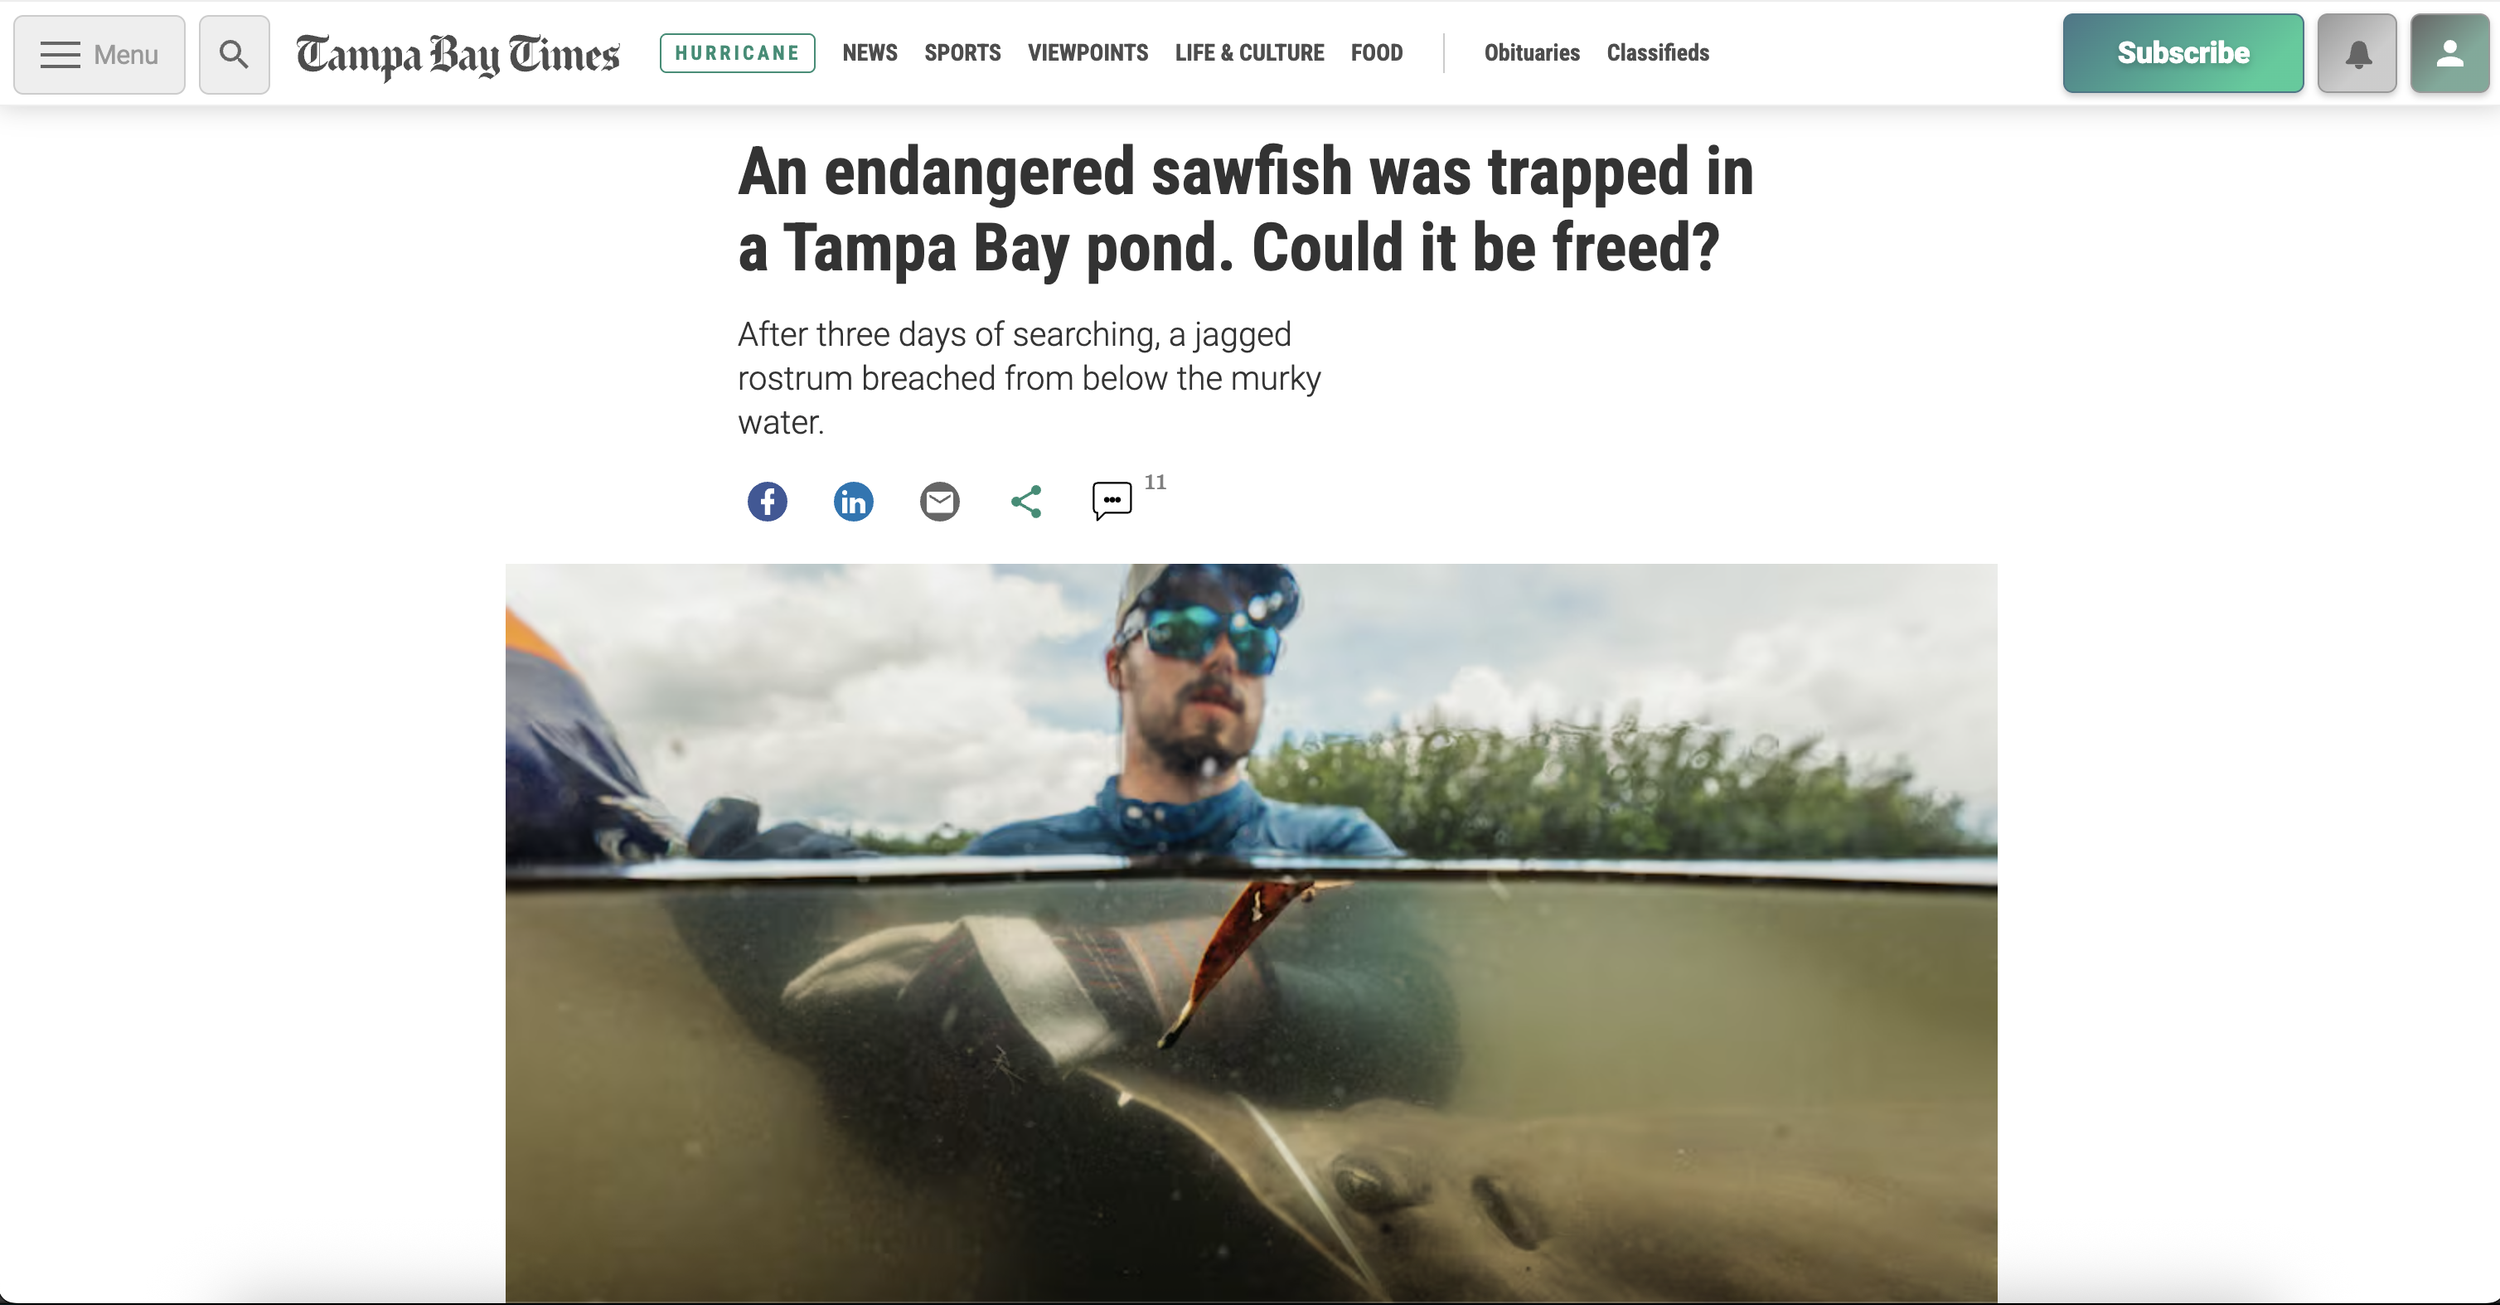The width and height of the screenshot is (2500, 1305).
Task: Open the NEWS menu item
Action: 870,53
